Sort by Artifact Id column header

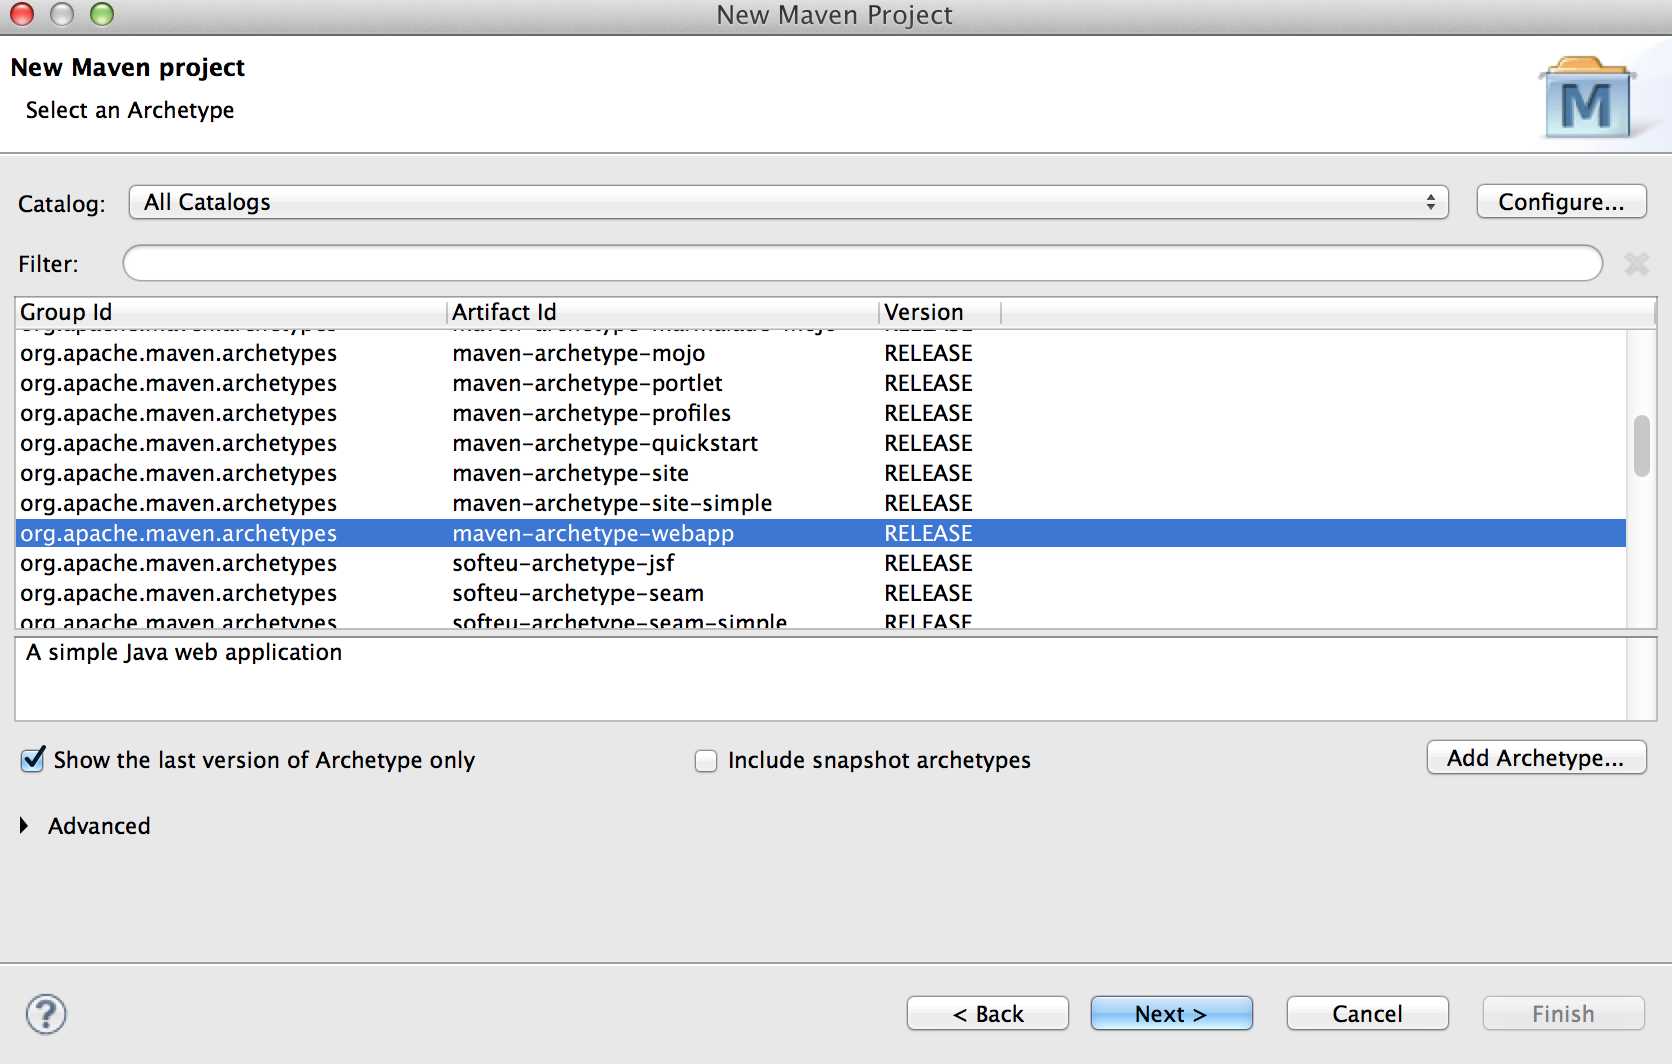click(663, 312)
